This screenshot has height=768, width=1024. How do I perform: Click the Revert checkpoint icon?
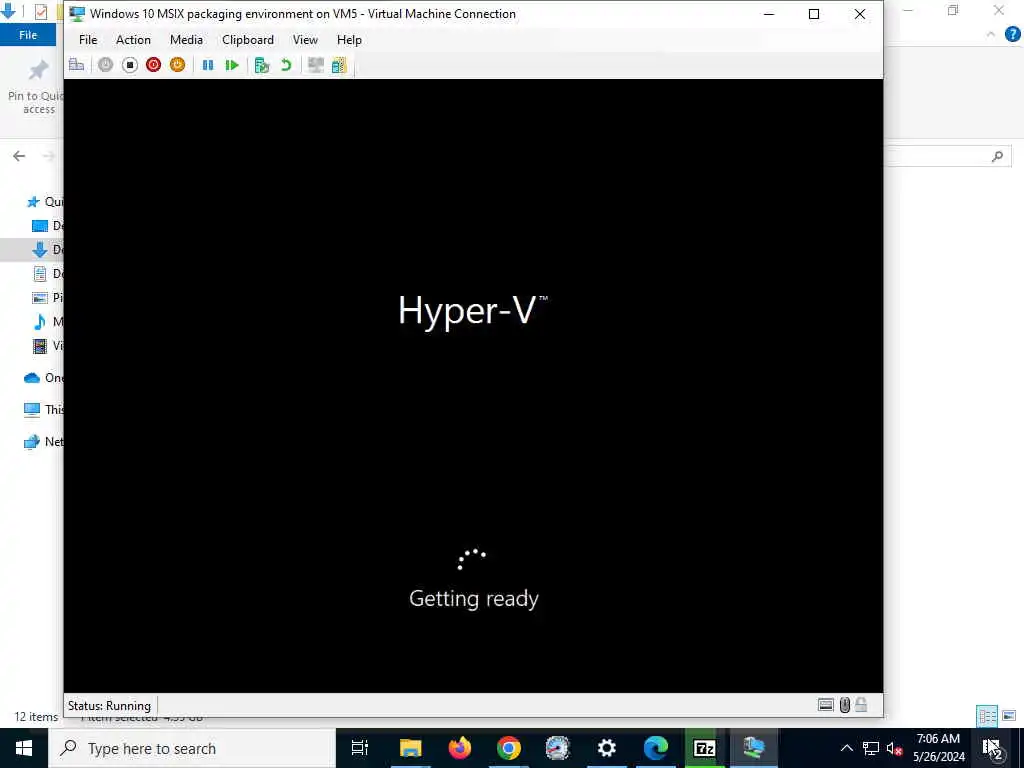tap(286, 65)
